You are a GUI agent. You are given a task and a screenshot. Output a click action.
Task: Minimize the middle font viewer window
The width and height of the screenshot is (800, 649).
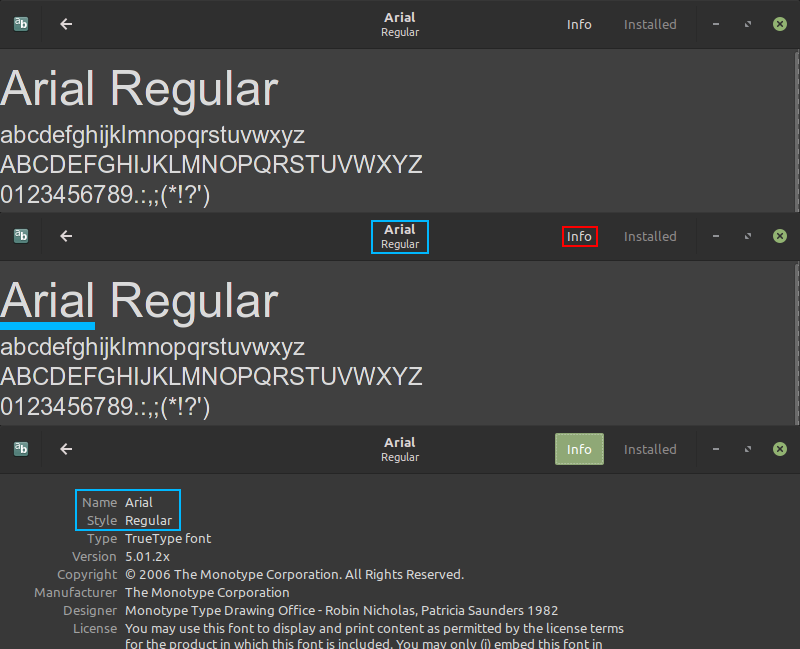tap(716, 236)
